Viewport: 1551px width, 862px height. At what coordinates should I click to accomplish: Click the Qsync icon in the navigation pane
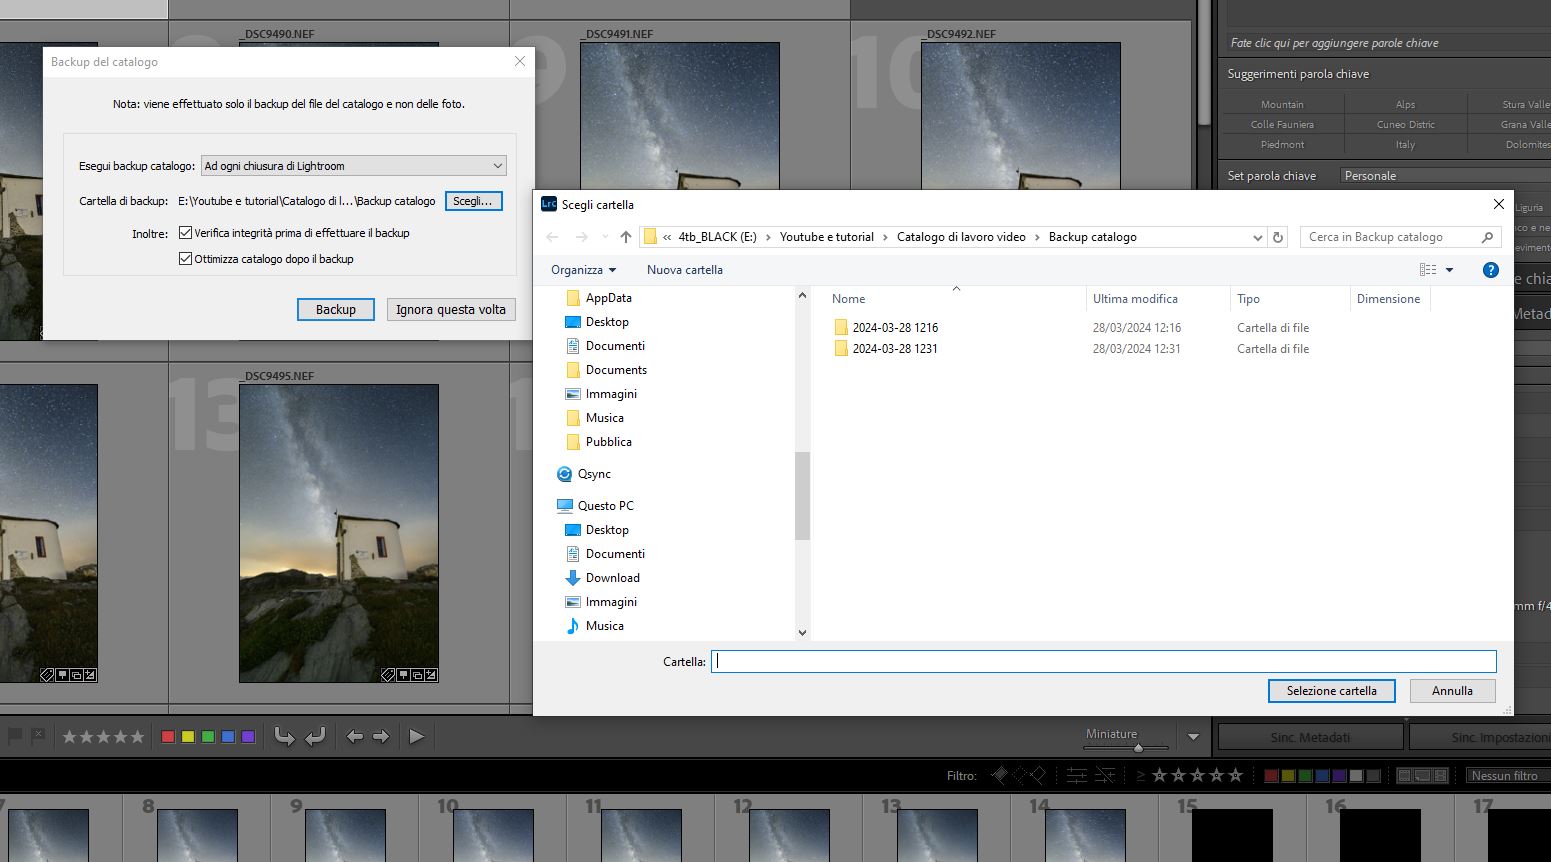564,474
